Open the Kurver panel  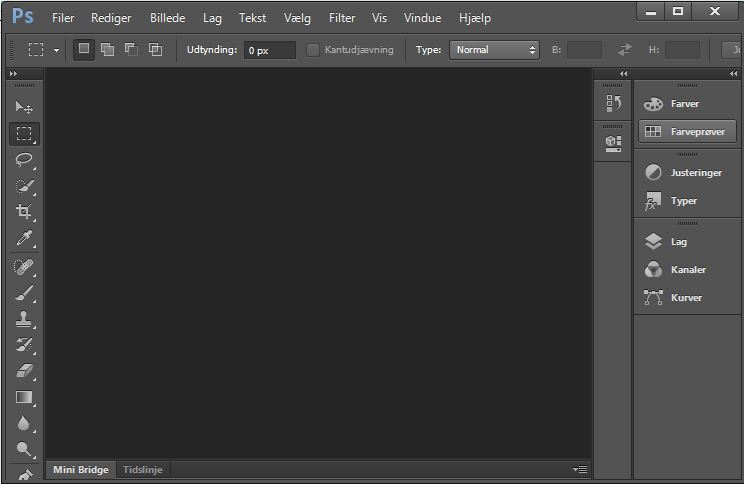(x=687, y=298)
